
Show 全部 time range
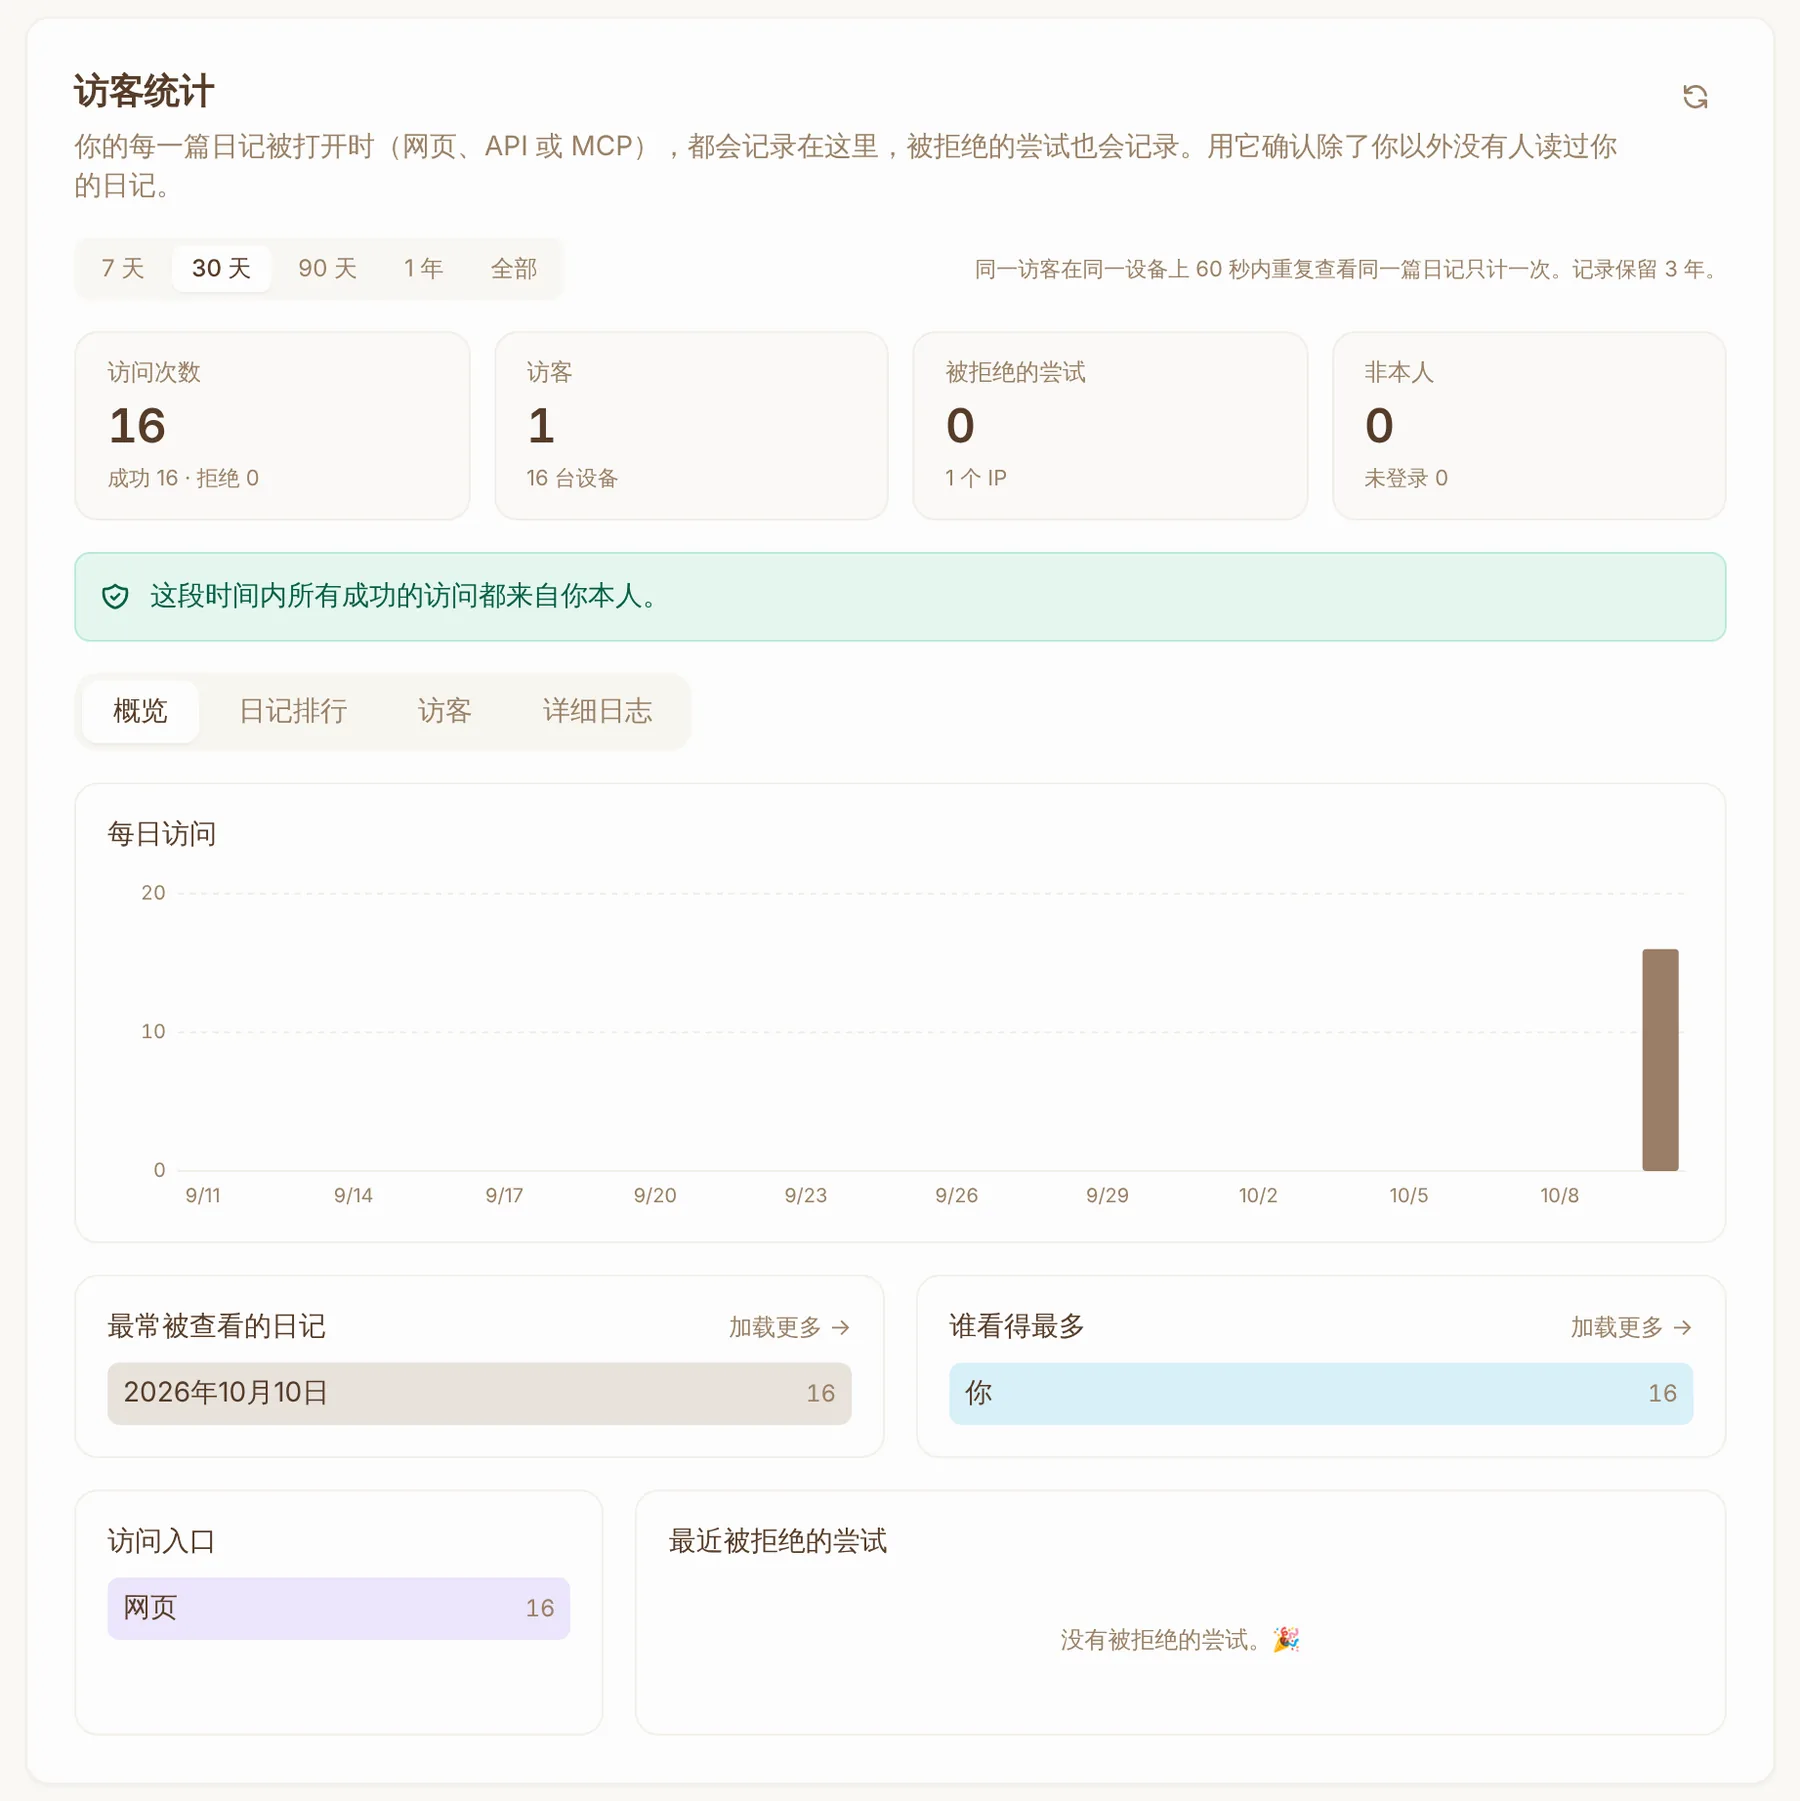pyautogui.click(x=513, y=268)
